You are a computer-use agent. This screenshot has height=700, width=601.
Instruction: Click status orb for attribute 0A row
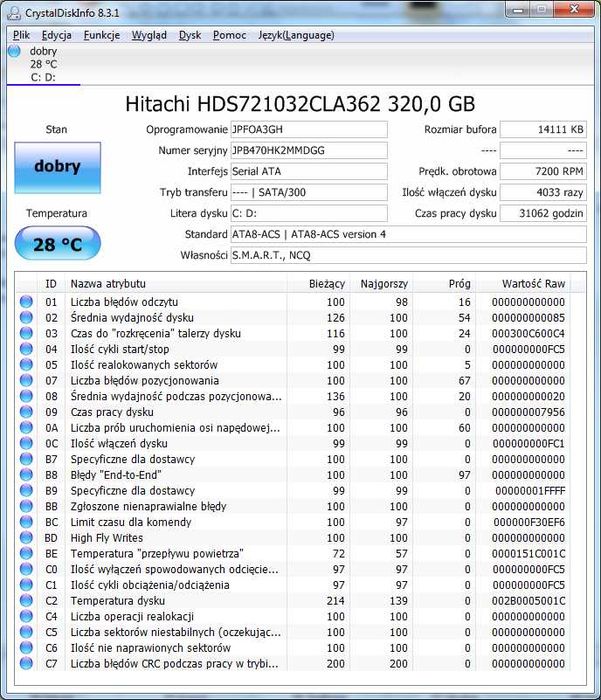(26, 428)
